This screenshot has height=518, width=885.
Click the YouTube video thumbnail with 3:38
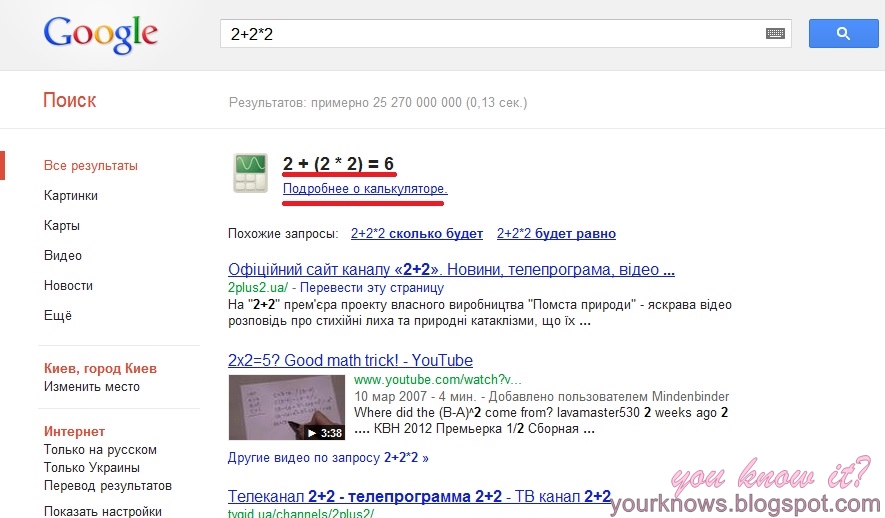287,407
